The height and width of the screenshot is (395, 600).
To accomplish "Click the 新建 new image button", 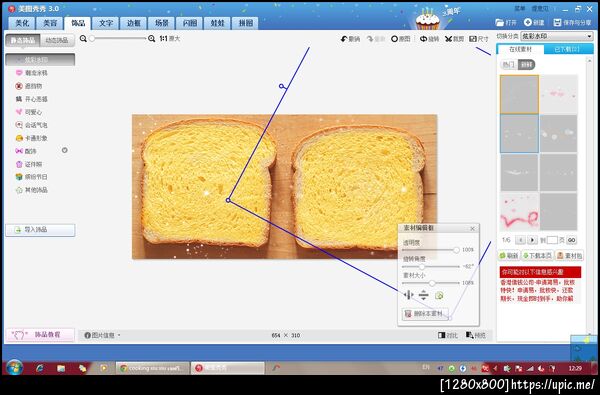I will (534, 23).
